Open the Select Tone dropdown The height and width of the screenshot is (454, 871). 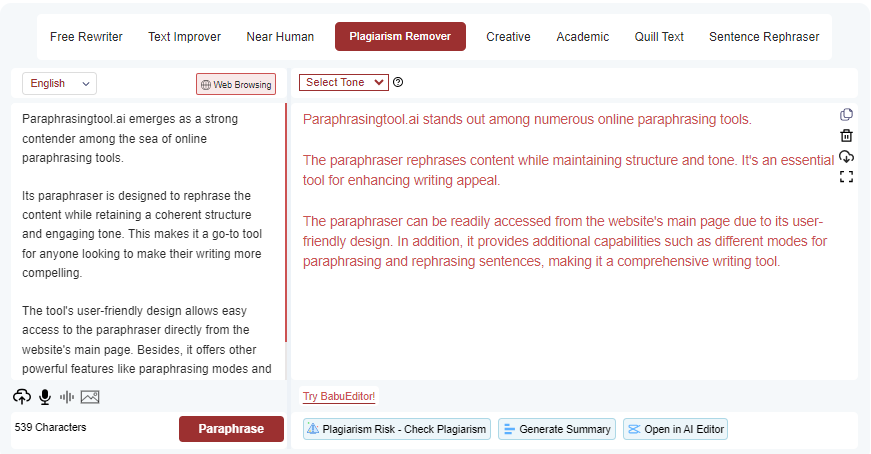coord(344,82)
